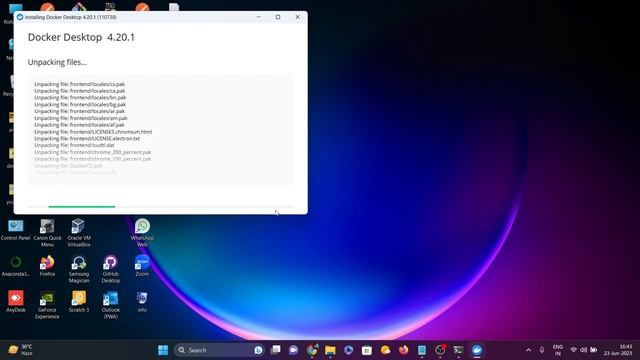
Task: Click the 'Unpacking files...' status text
Action: 57,62
